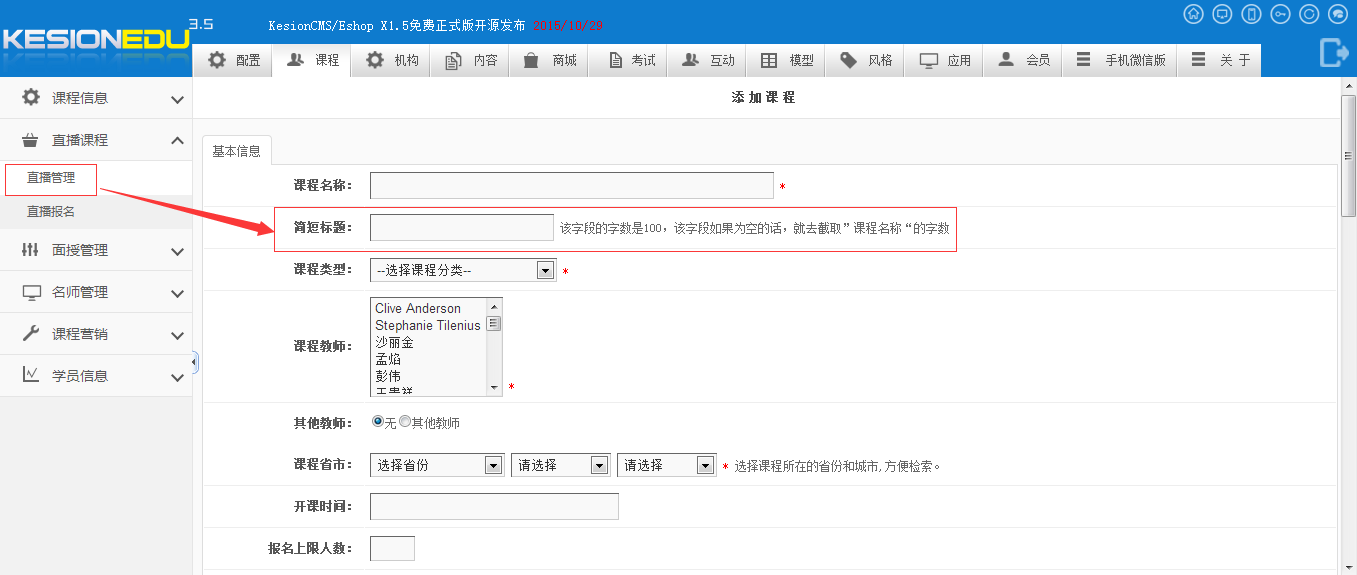
Task: Collapse the sidebar with the splitter arrow
Action: (195, 362)
